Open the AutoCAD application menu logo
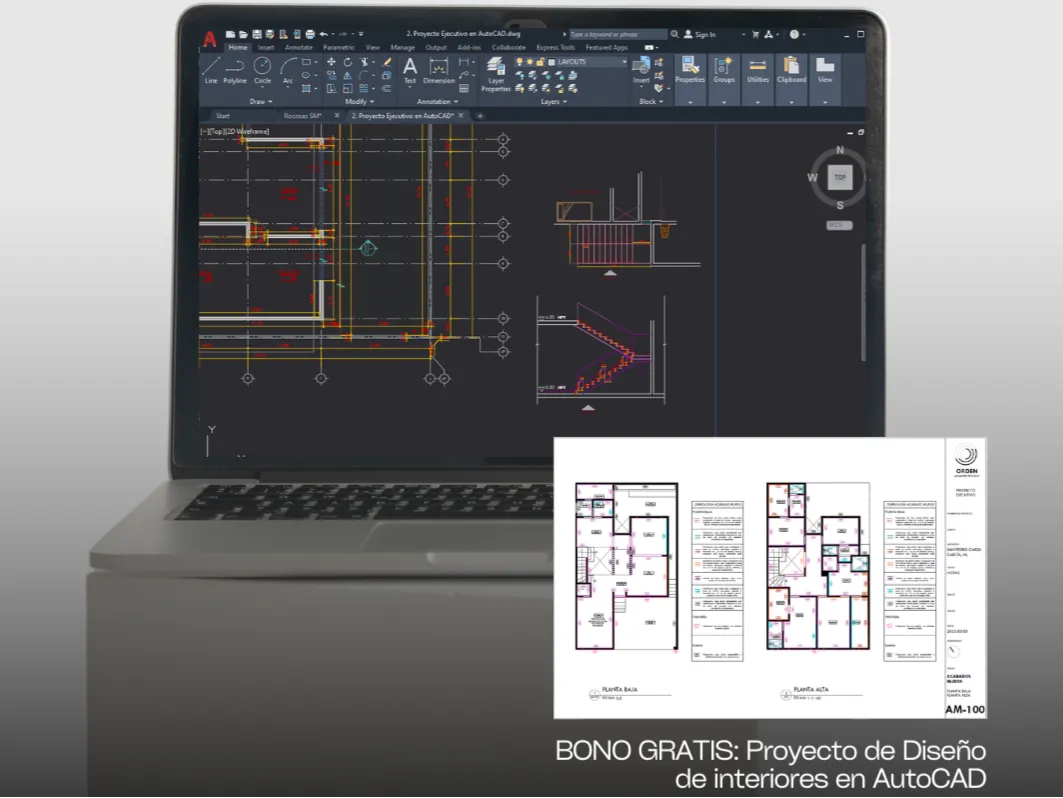 click(x=210, y=39)
